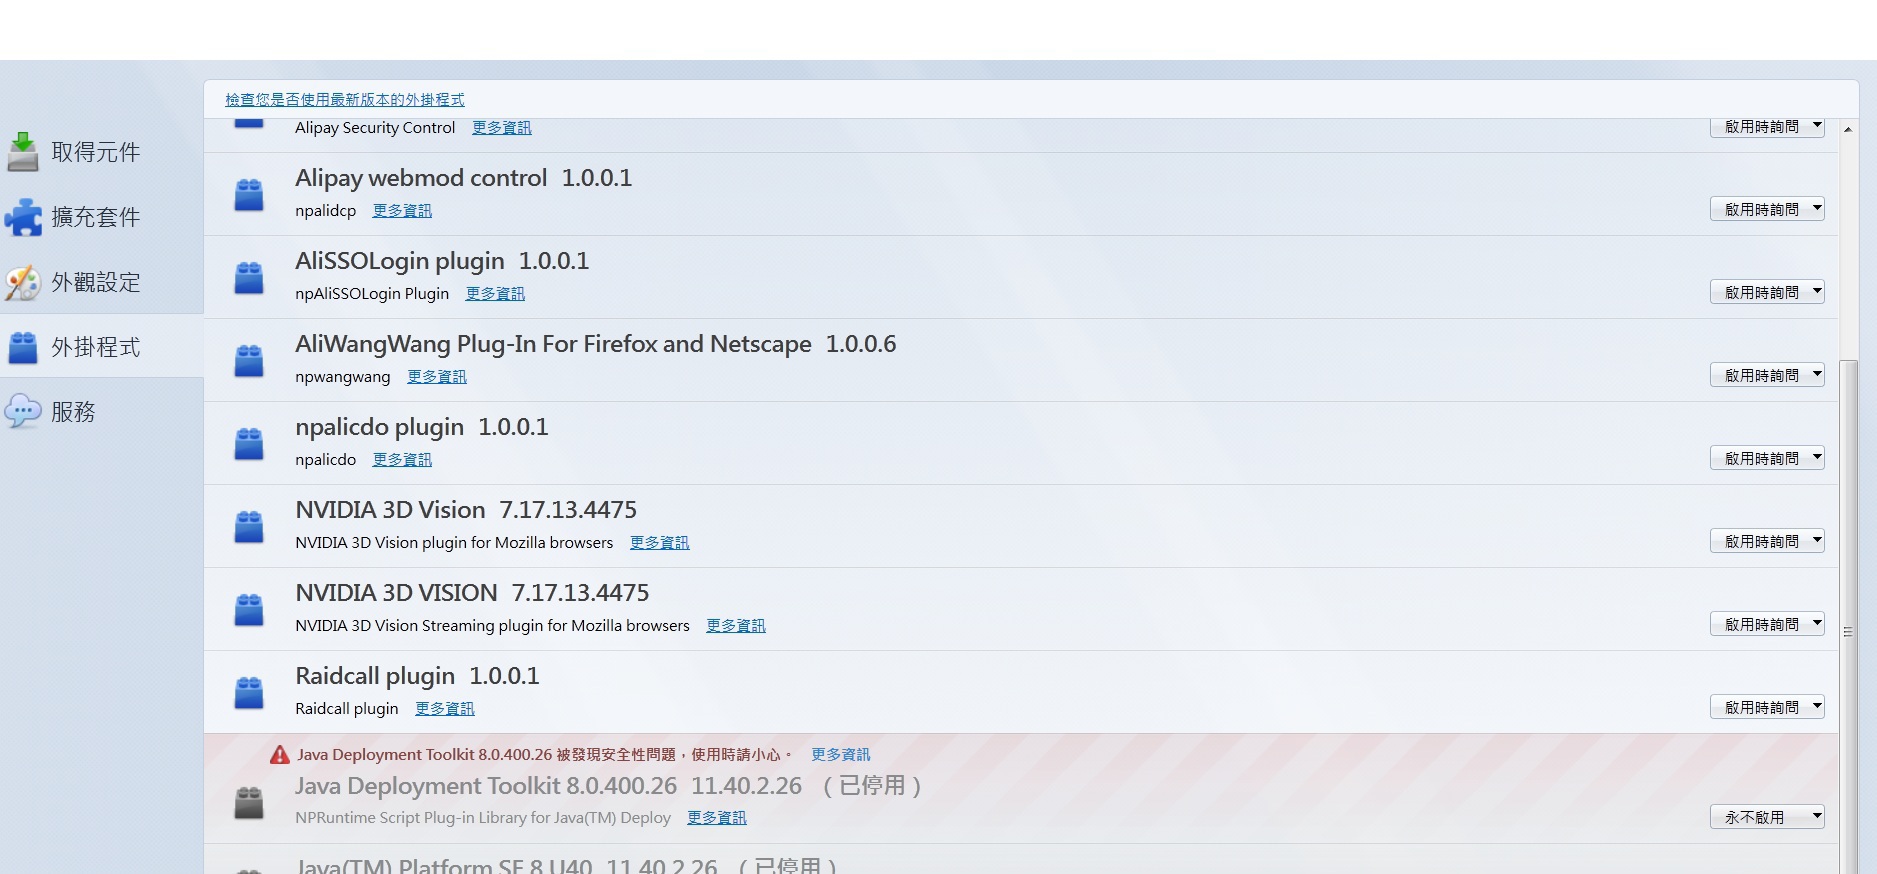Open activation dropdown for Alipay Security Control
The image size is (1877, 874).
point(1767,127)
